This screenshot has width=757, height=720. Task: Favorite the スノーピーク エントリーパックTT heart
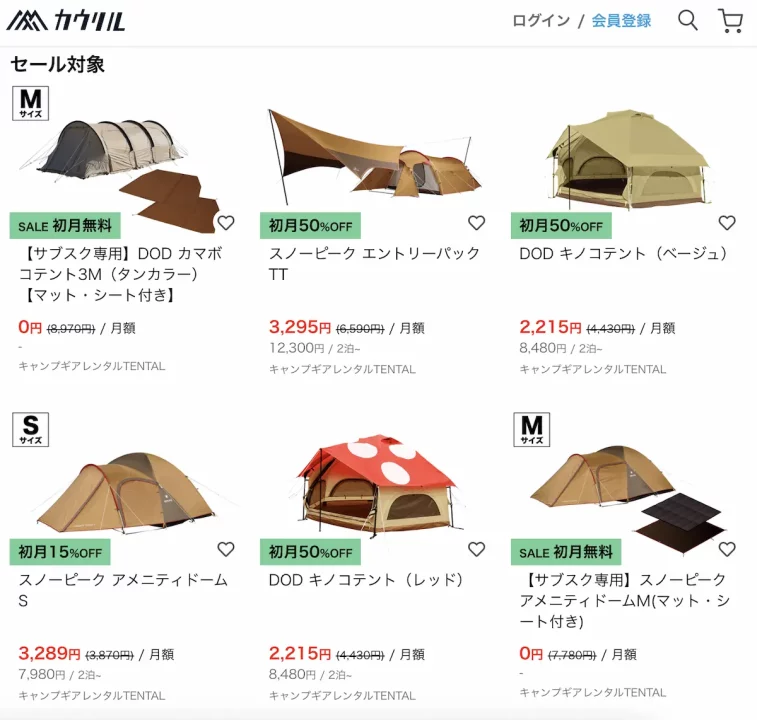pyautogui.click(x=476, y=223)
